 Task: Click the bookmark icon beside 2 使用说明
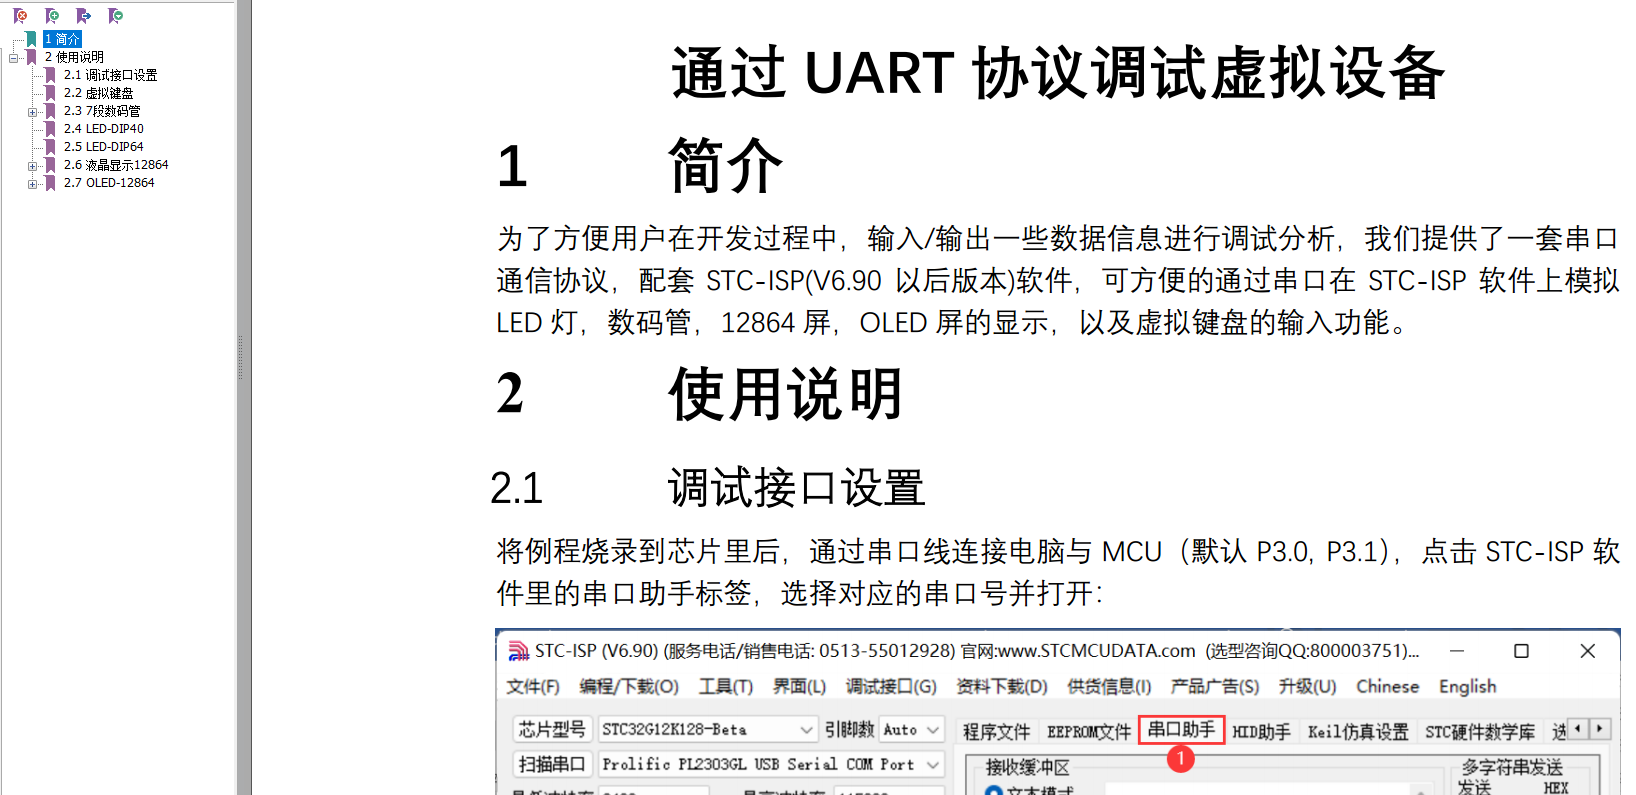[32, 57]
